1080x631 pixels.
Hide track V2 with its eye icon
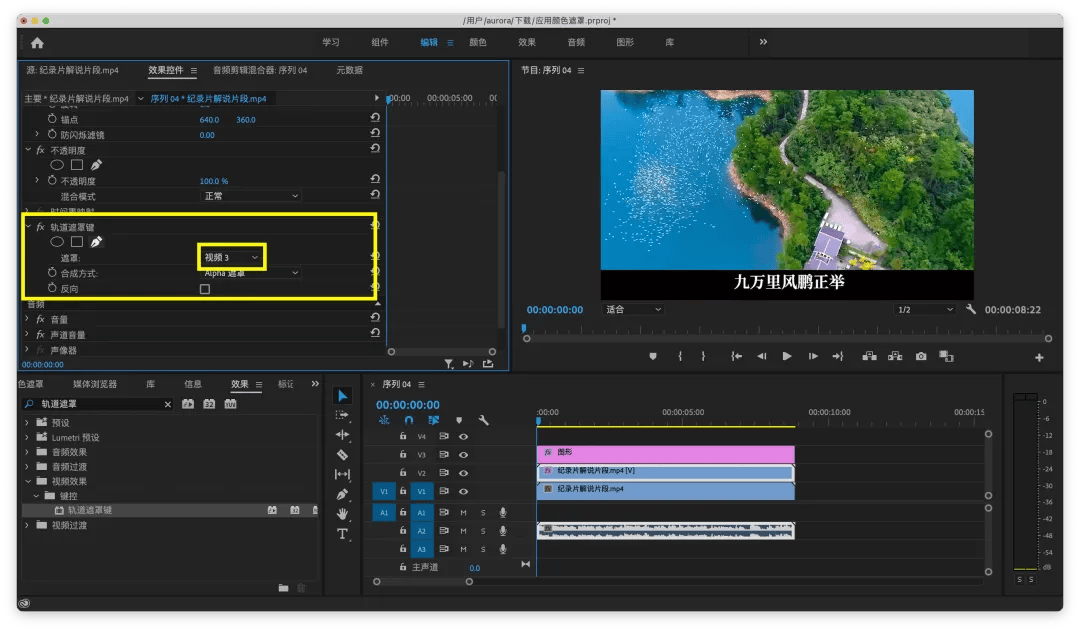pos(464,473)
